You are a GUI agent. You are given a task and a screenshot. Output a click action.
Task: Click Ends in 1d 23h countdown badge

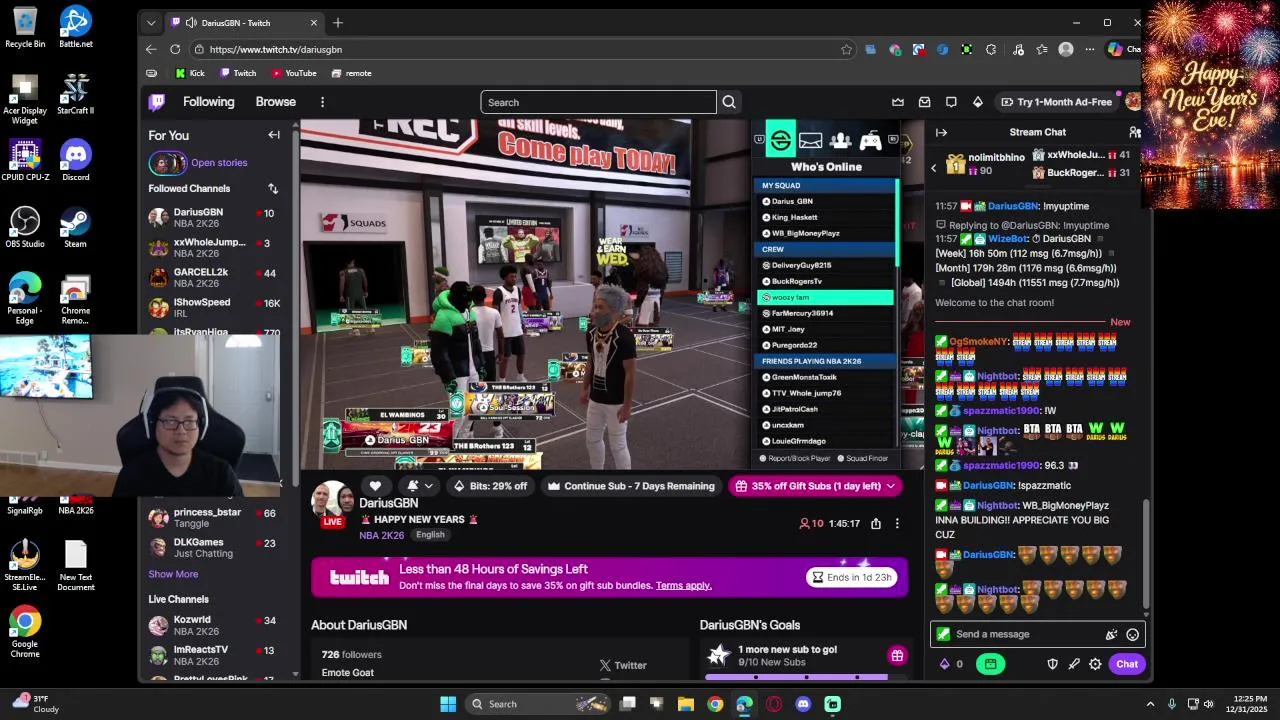(853, 577)
